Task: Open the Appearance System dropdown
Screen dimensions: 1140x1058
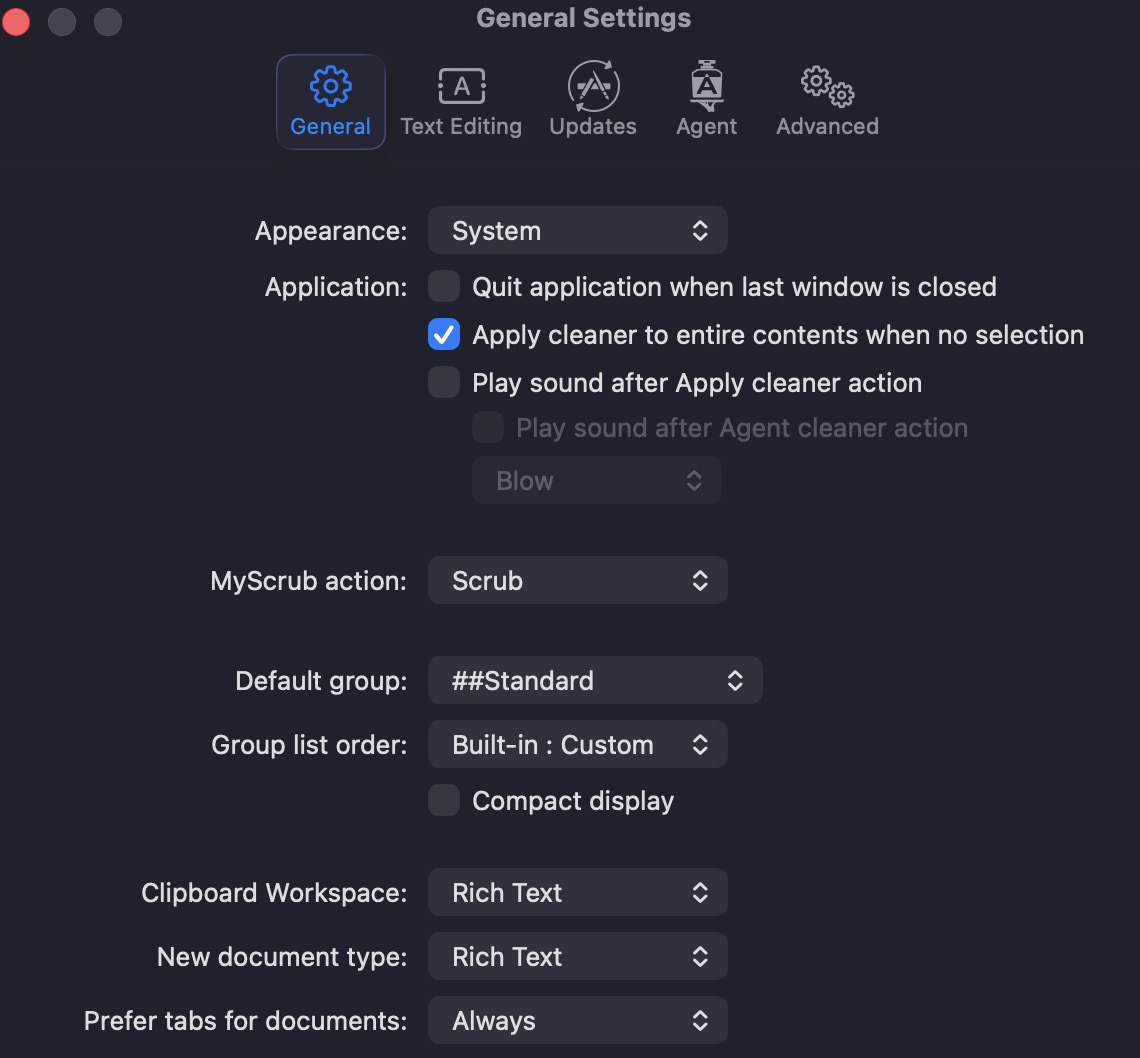Action: coord(577,231)
